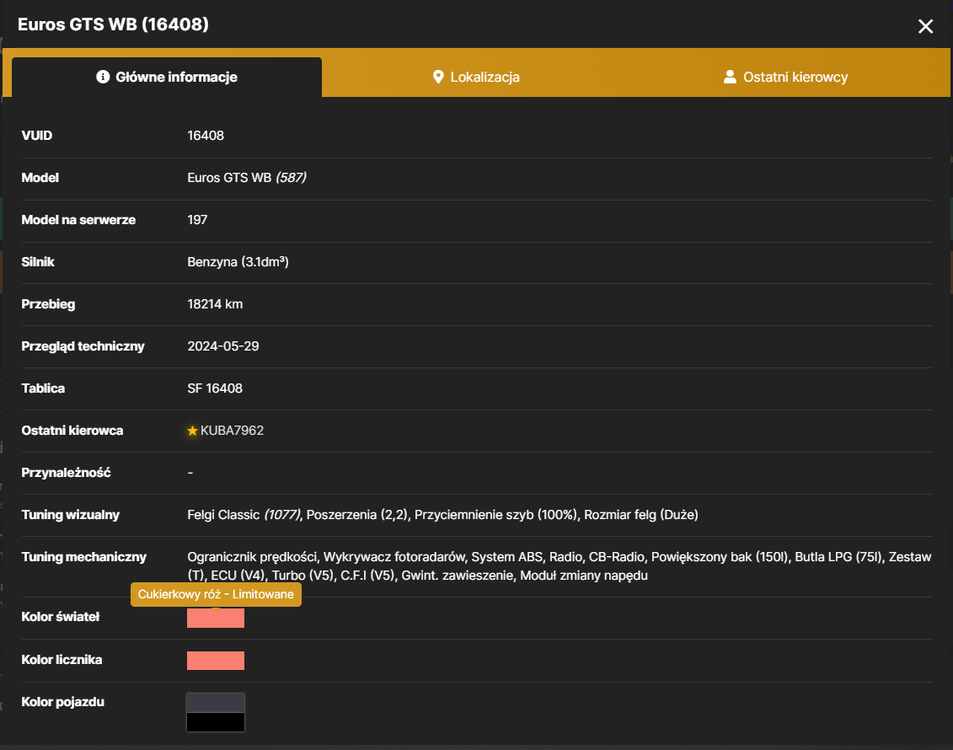Click the mileage value 18214 km

click(x=215, y=304)
